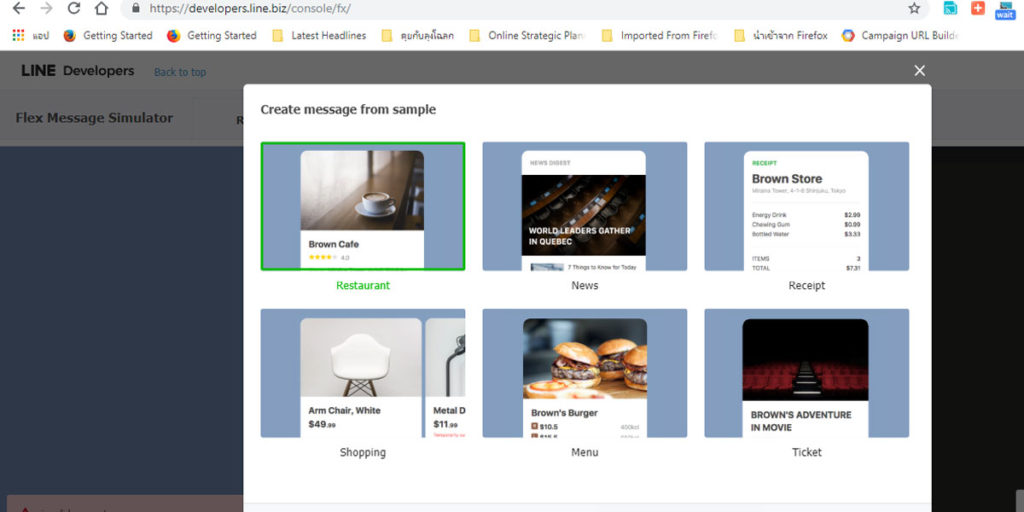Viewport: 1024px width, 512px height.
Task: Open the blue 'wait' extension icon
Action: tap(1005, 10)
